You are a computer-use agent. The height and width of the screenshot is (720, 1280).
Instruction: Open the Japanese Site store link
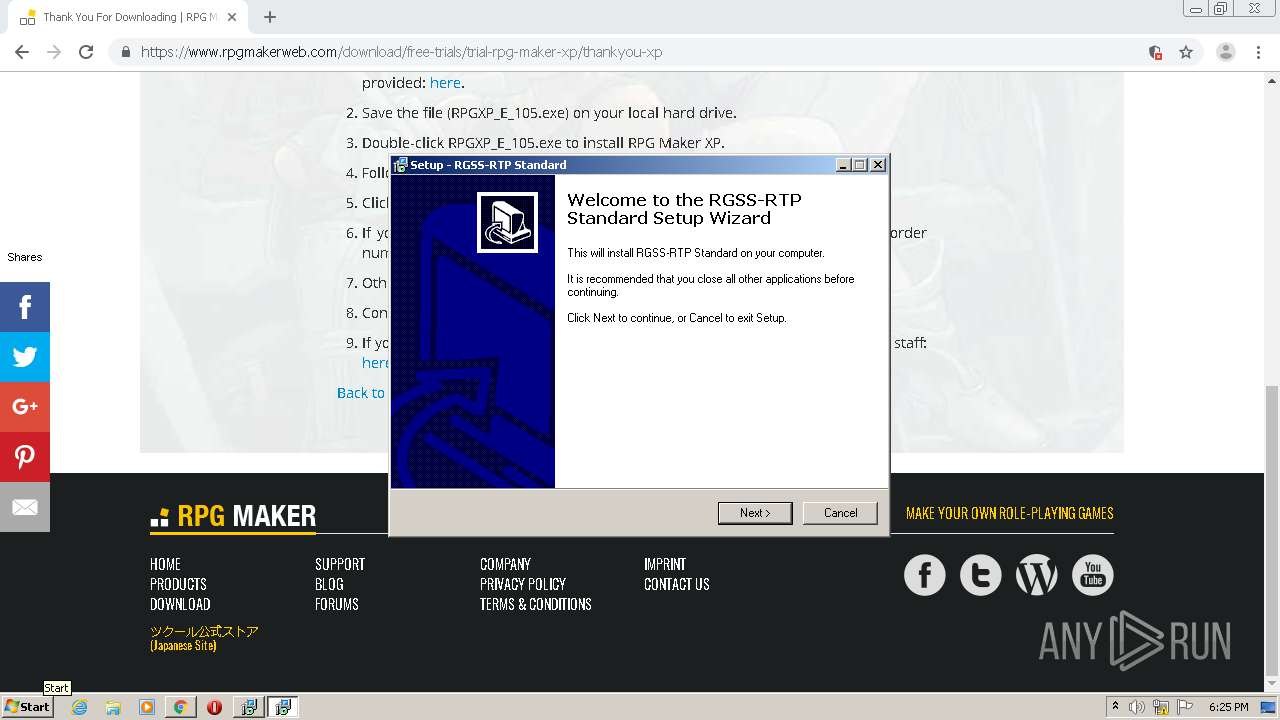tap(204, 638)
